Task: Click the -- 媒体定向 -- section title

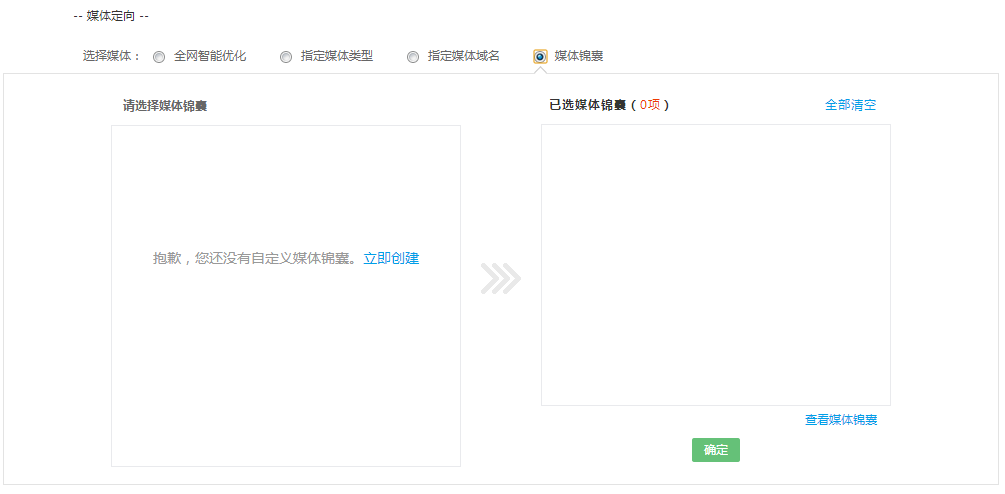Action: 111,16
